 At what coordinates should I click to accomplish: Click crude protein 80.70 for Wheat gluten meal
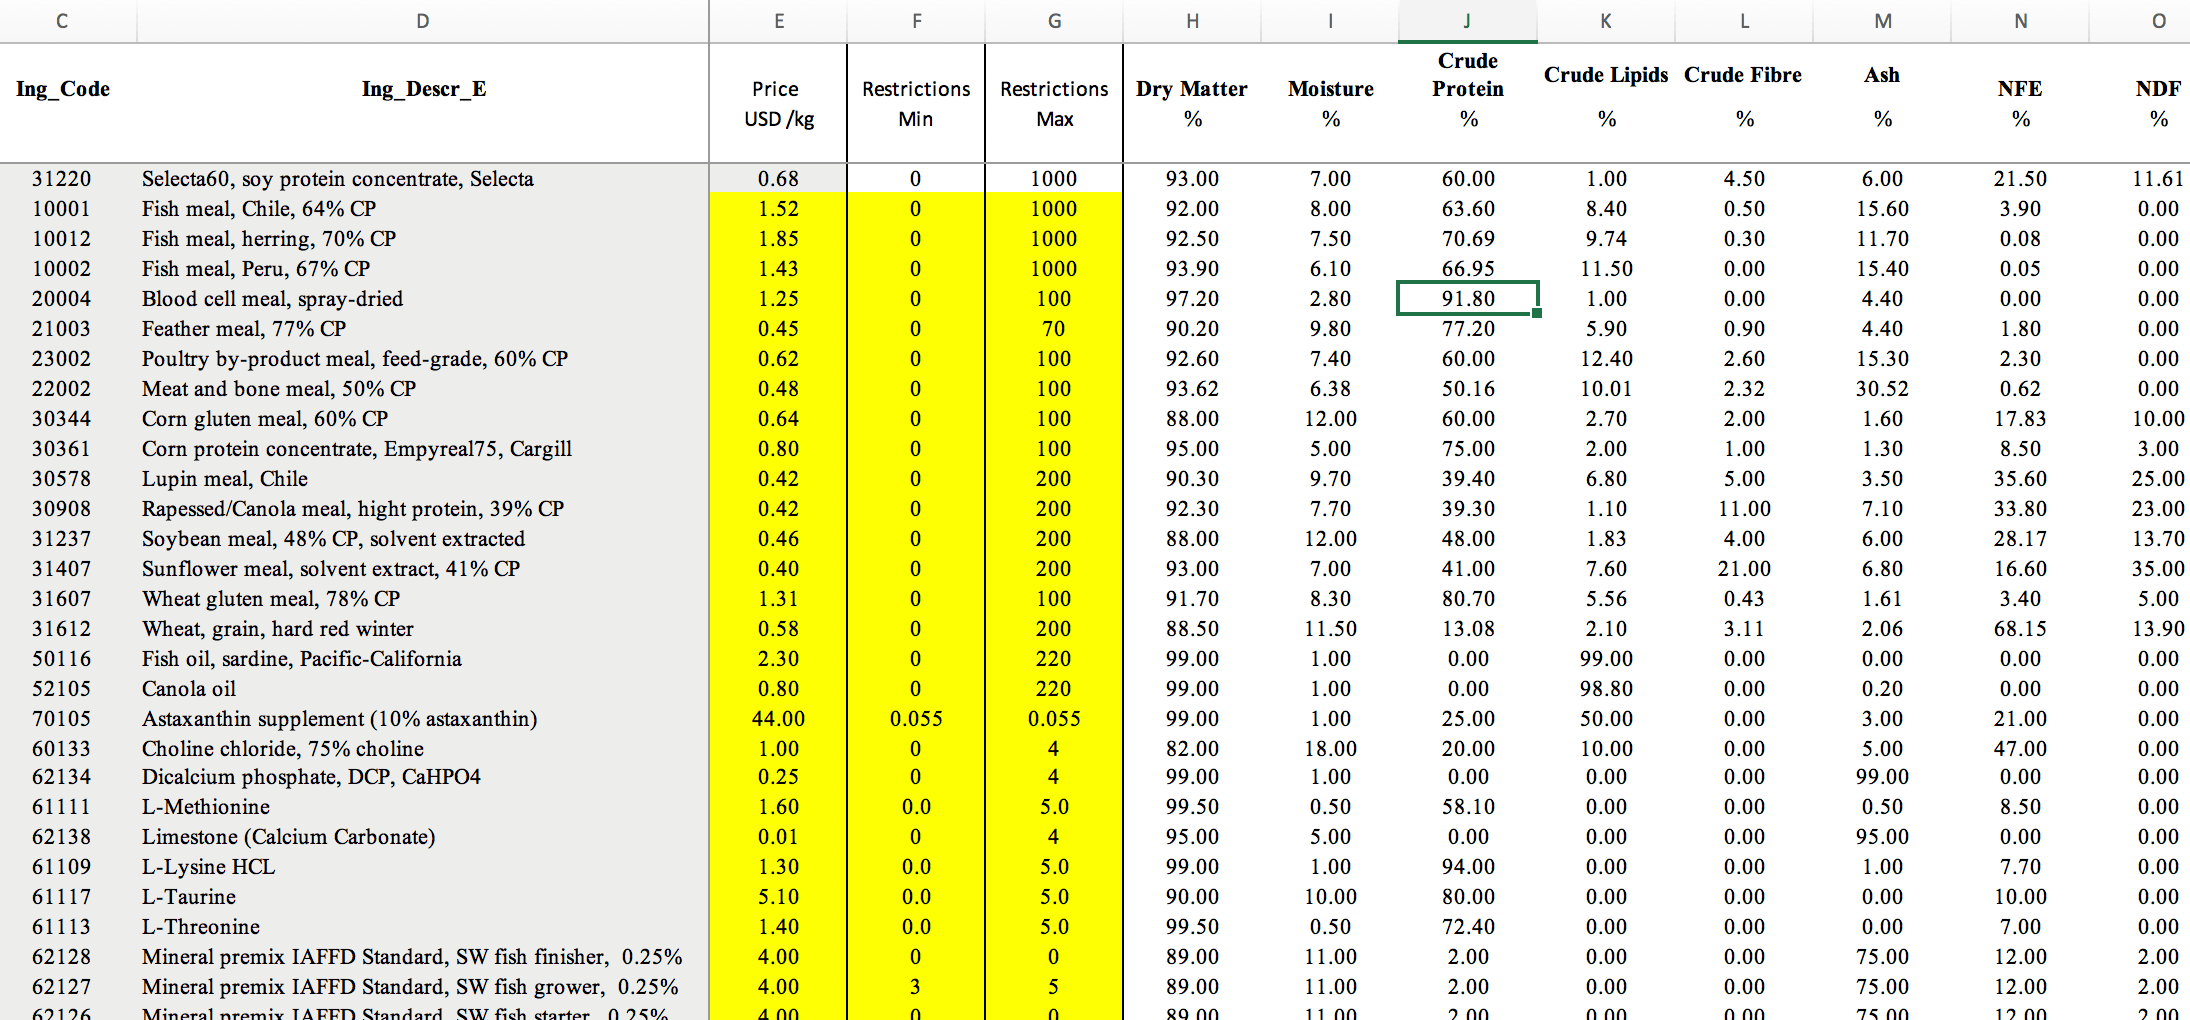pyautogui.click(x=1468, y=598)
